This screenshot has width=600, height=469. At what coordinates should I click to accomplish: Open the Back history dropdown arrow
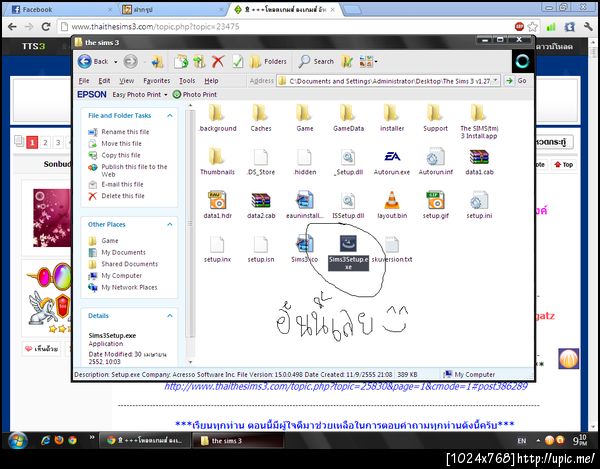click(x=116, y=62)
